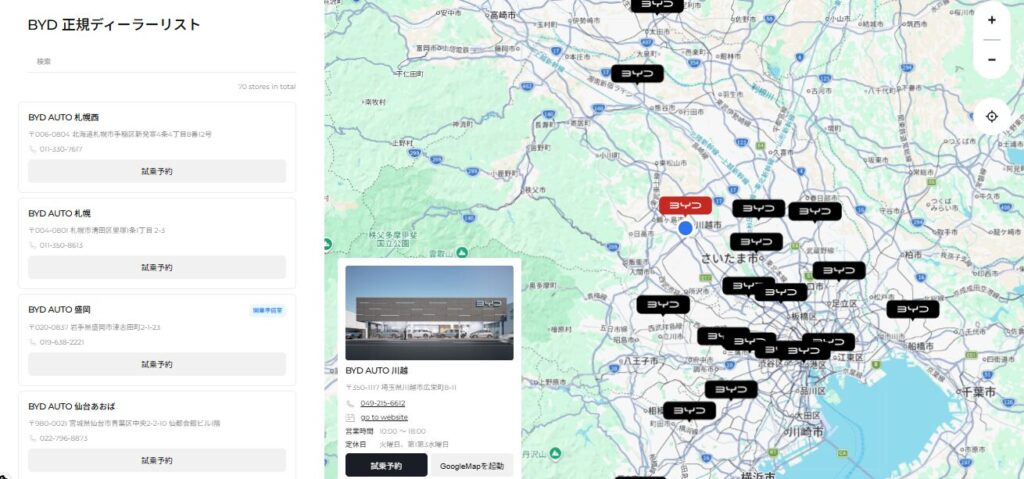
Task: Click the 70 stores in total count
Action: click(x=266, y=86)
